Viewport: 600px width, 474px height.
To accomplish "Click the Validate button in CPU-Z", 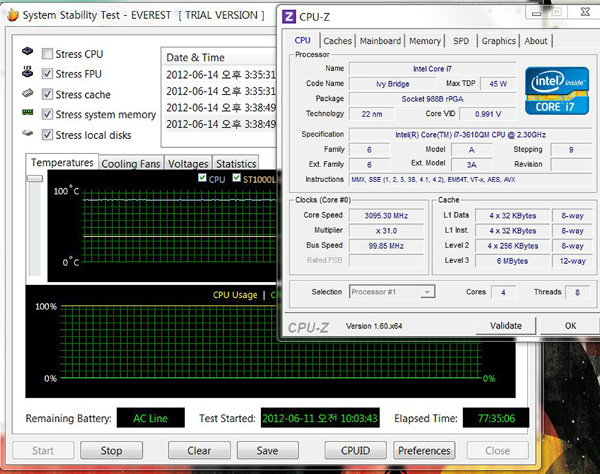I will coord(506,326).
